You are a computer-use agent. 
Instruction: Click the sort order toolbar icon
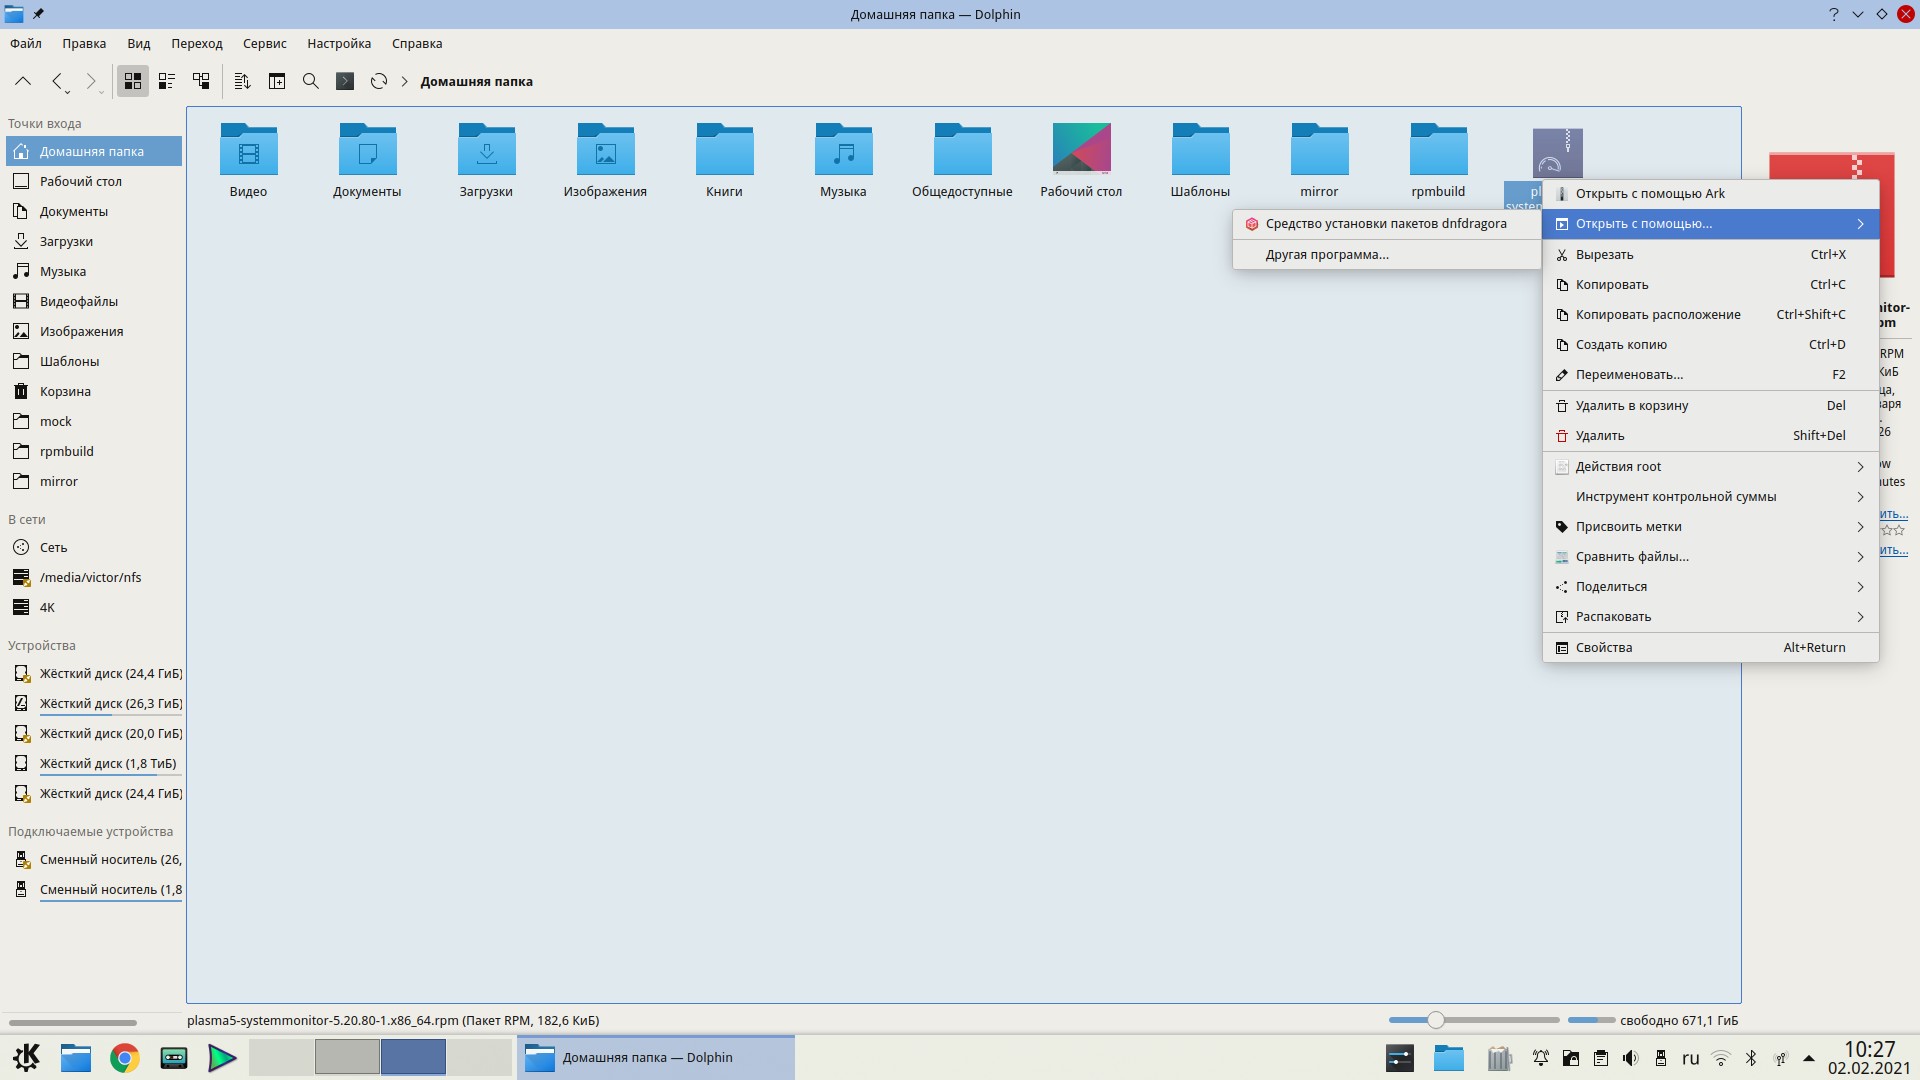point(242,81)
